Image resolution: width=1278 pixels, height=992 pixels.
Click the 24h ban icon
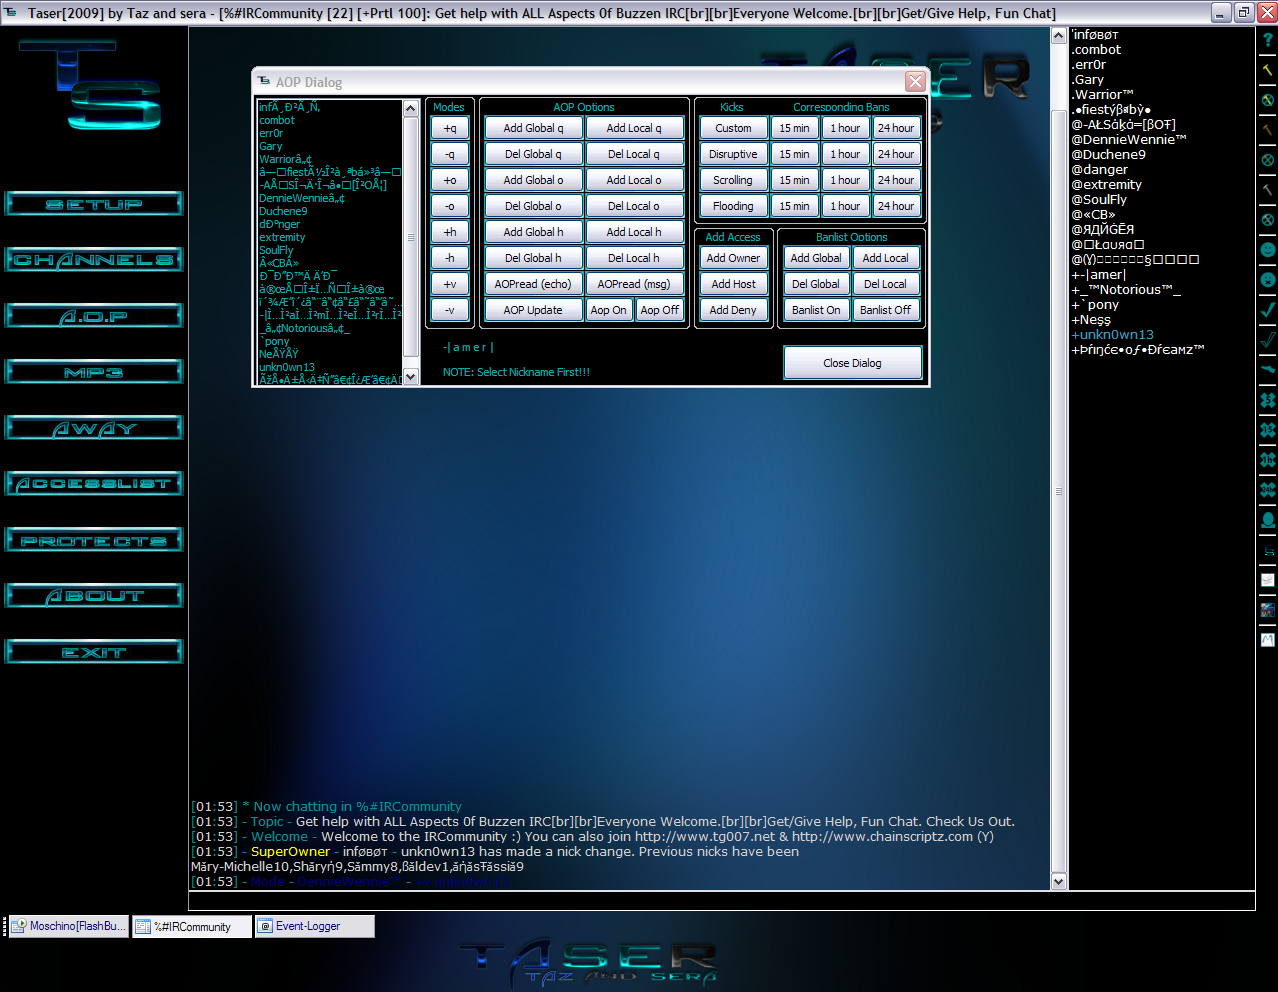pos(1267,490)
